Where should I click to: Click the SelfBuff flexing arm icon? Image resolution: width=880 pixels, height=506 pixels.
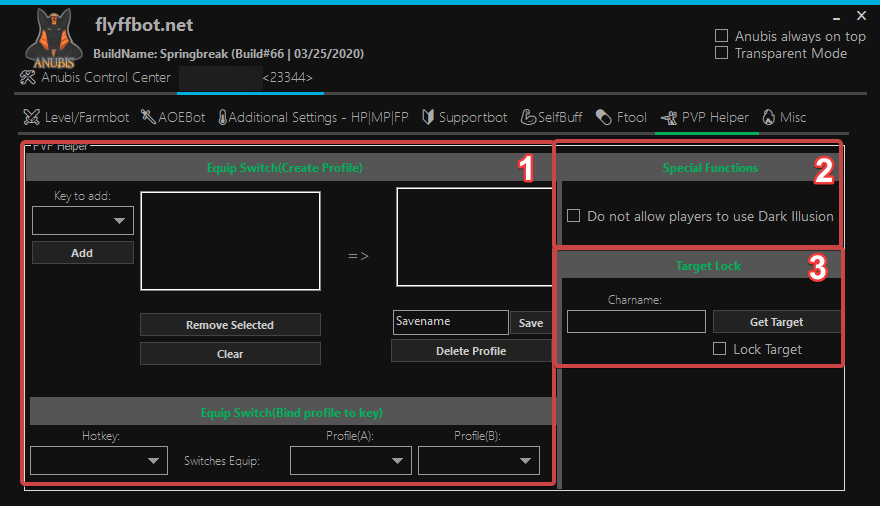pos(529,117)
